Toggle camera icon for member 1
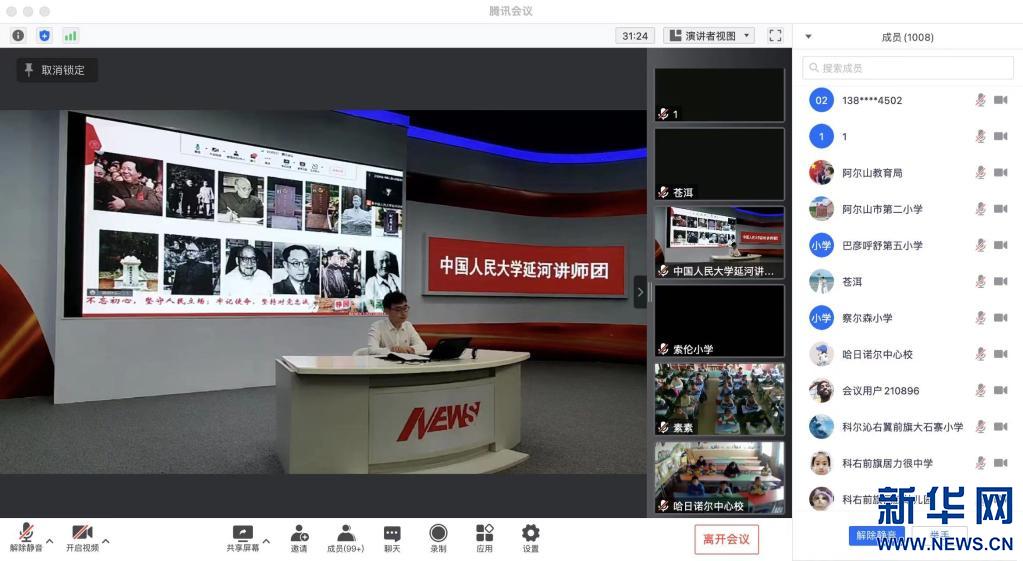This screenshot has height=561, width=1023. pyautogui.click(x=1001, y=136)
